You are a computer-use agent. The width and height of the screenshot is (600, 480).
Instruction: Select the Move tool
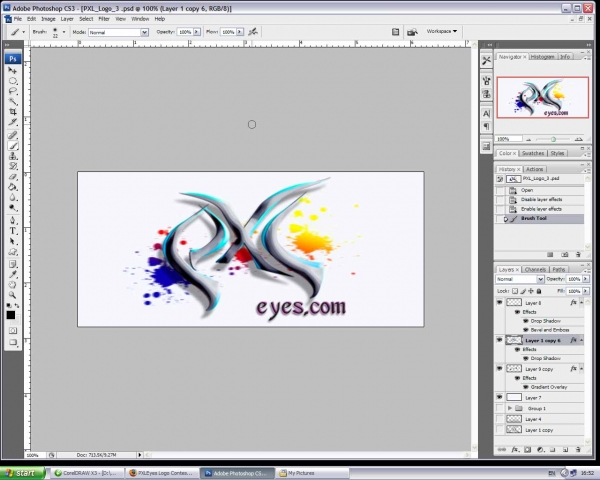[13, 70]
